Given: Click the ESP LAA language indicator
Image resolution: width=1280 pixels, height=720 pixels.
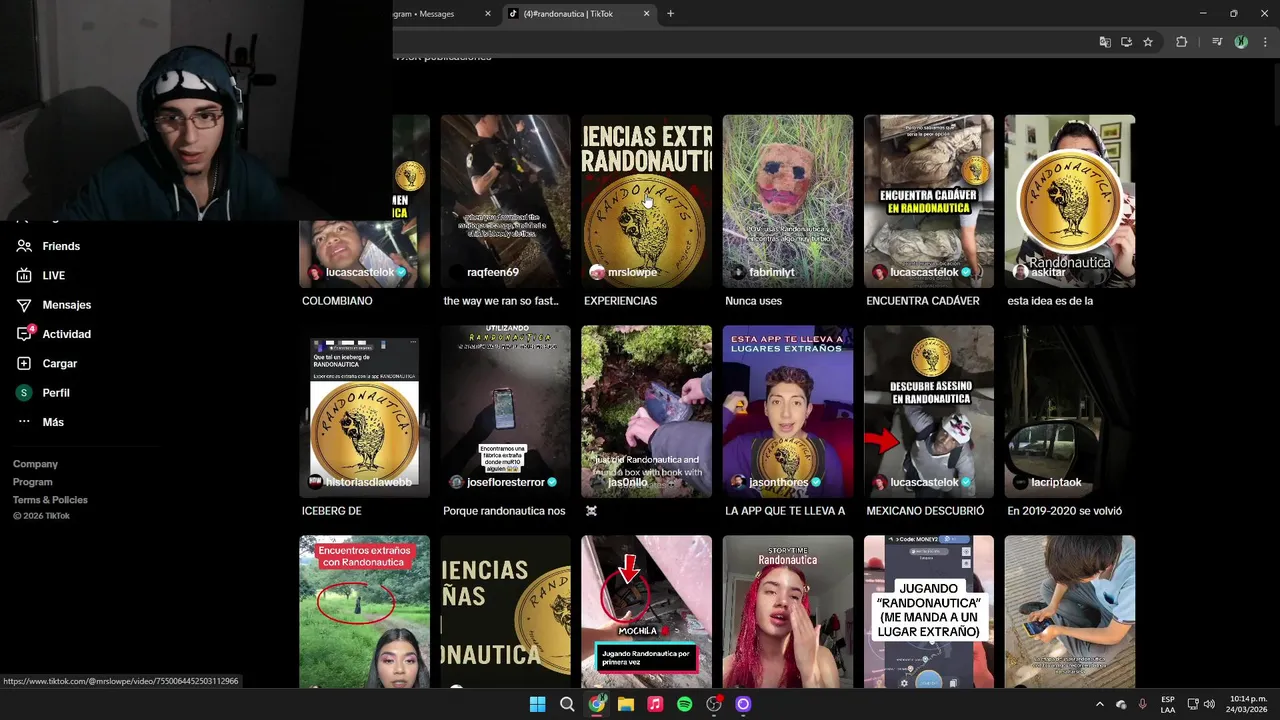Looking at the screenshot, I should [x=1168, y=704].
